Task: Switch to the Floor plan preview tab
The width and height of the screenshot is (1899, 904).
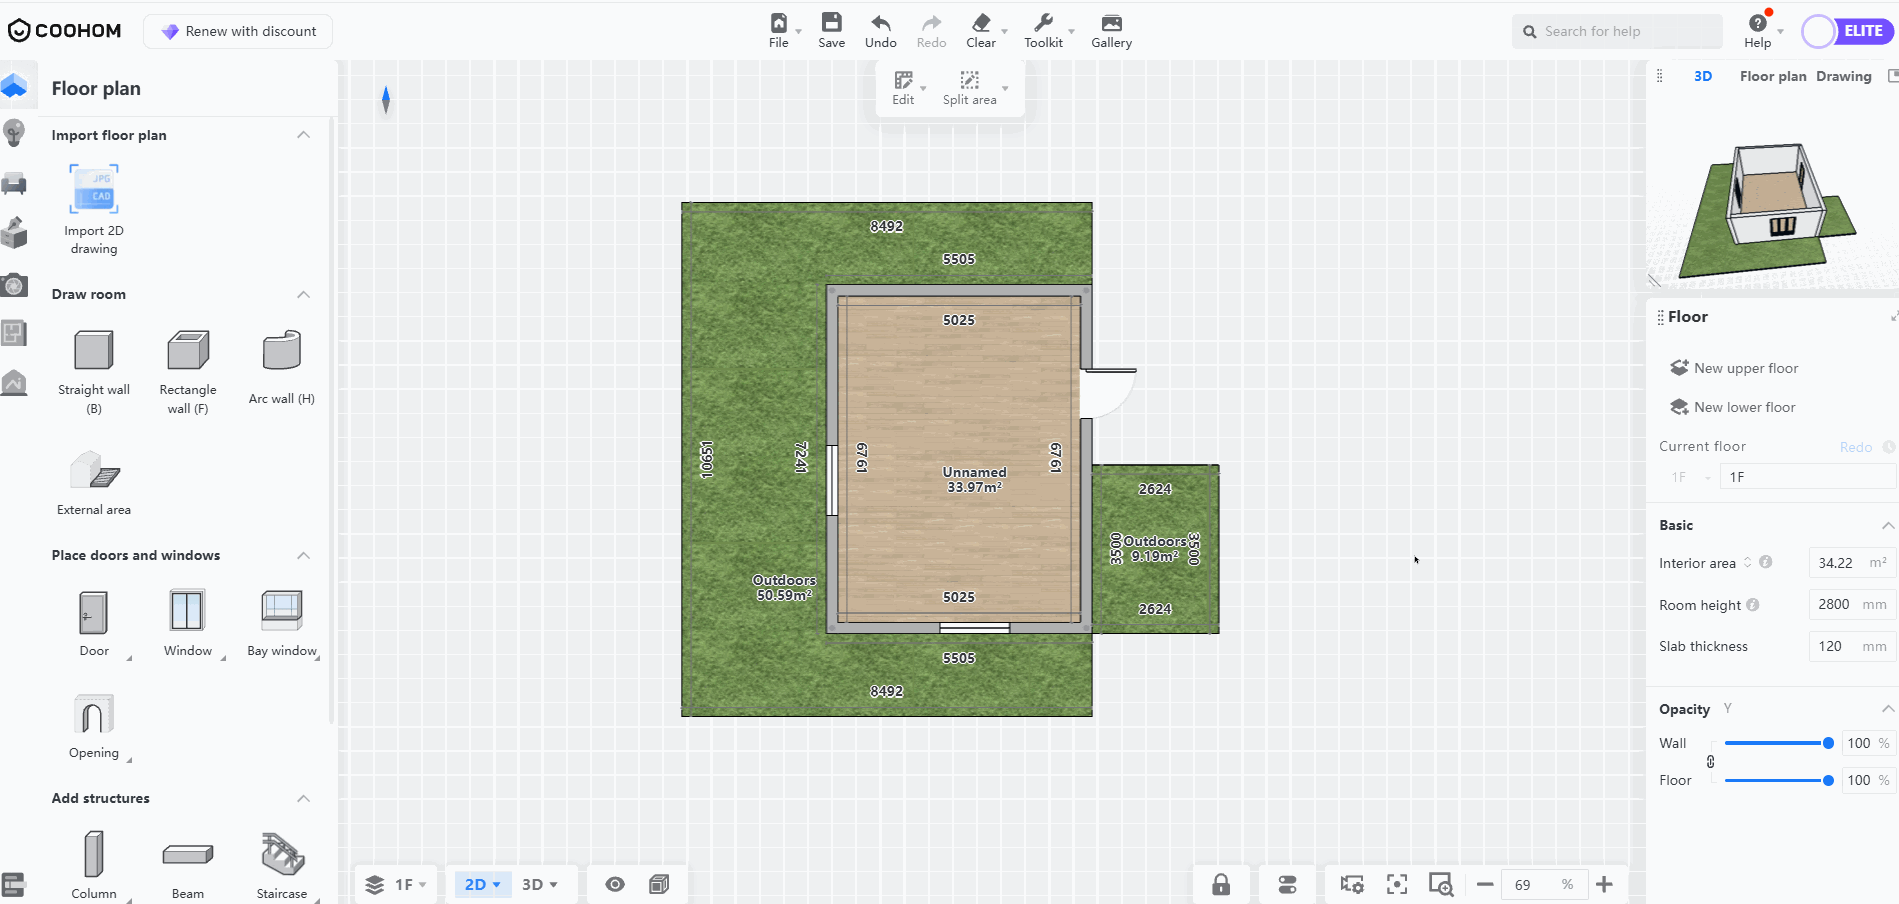Action: [x=1772, y=76]
